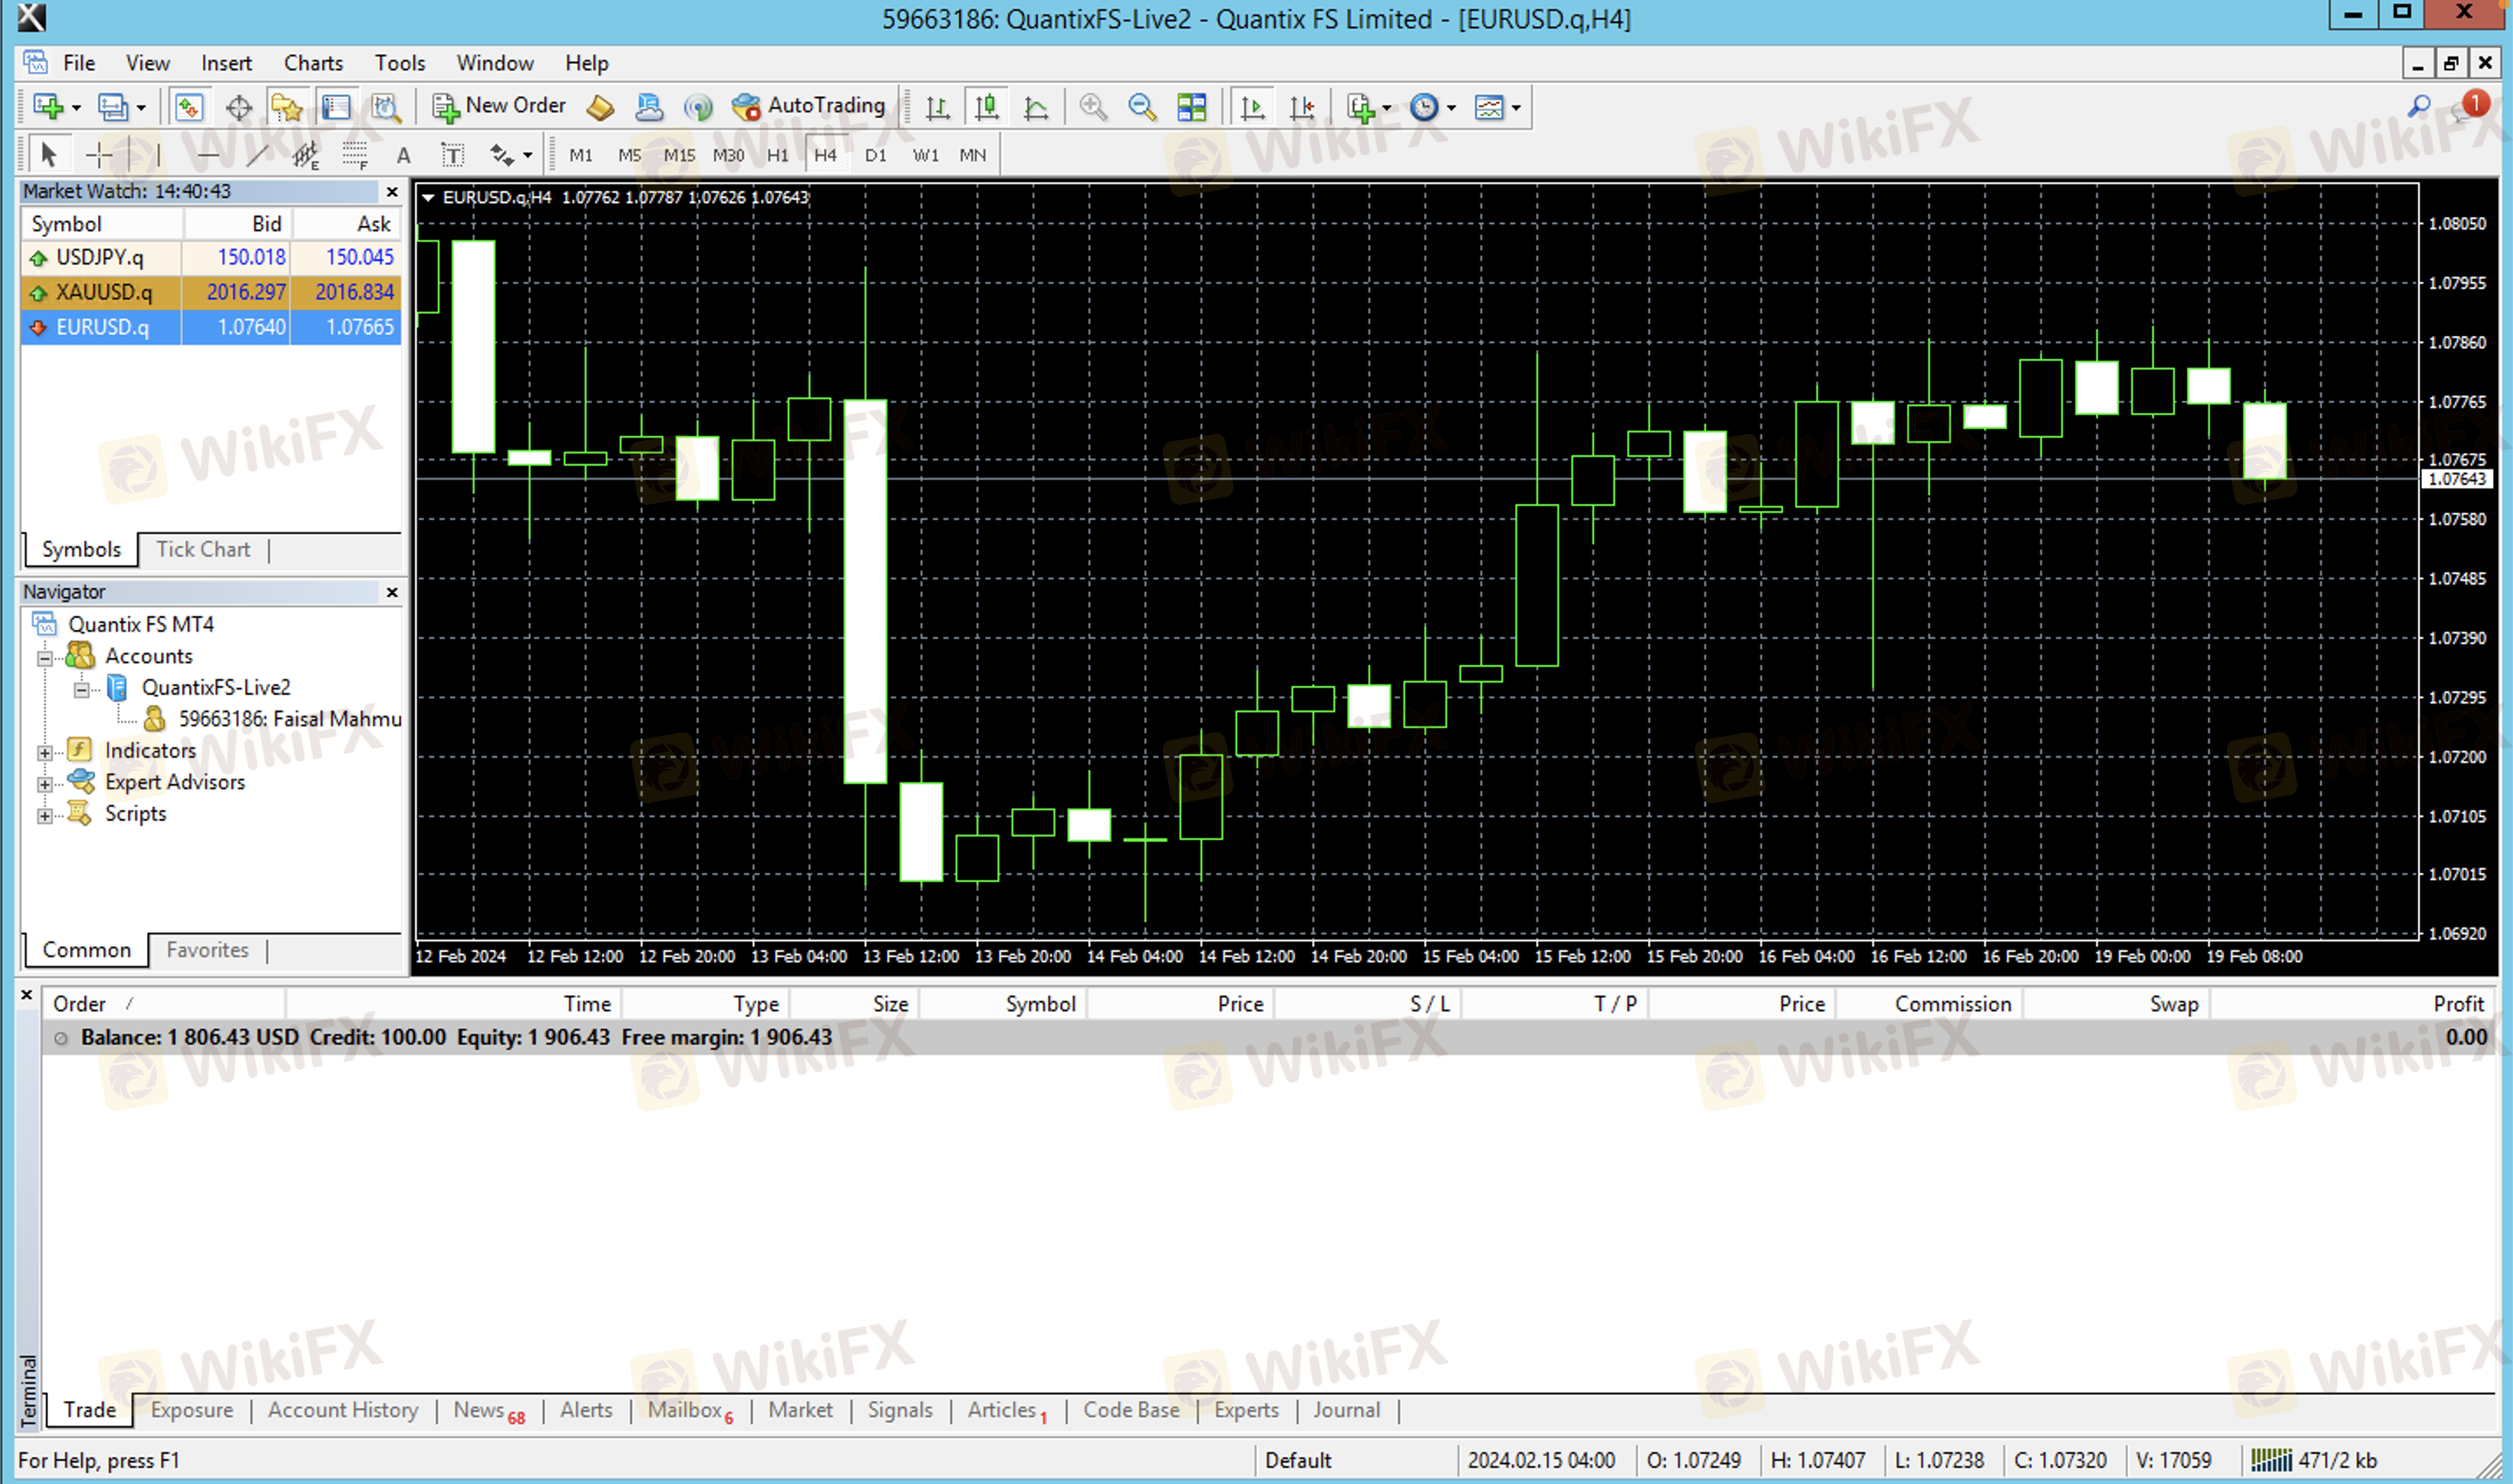Screen dimensions: 2513x1484
Task: Open the Periodicity clock dropdown arrow
Action: [1451, 108]
